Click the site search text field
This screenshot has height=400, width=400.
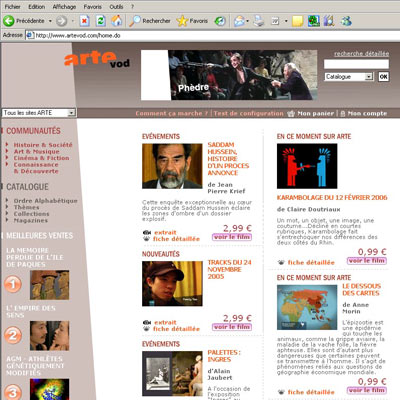(356, 64)
